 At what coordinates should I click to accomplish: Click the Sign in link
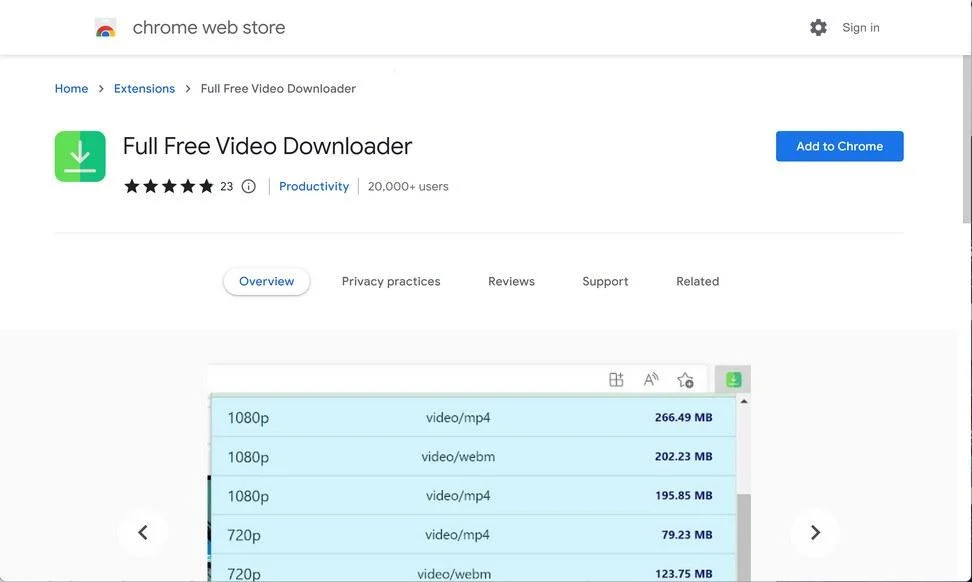pyautogui.click(x=860, y=27)
